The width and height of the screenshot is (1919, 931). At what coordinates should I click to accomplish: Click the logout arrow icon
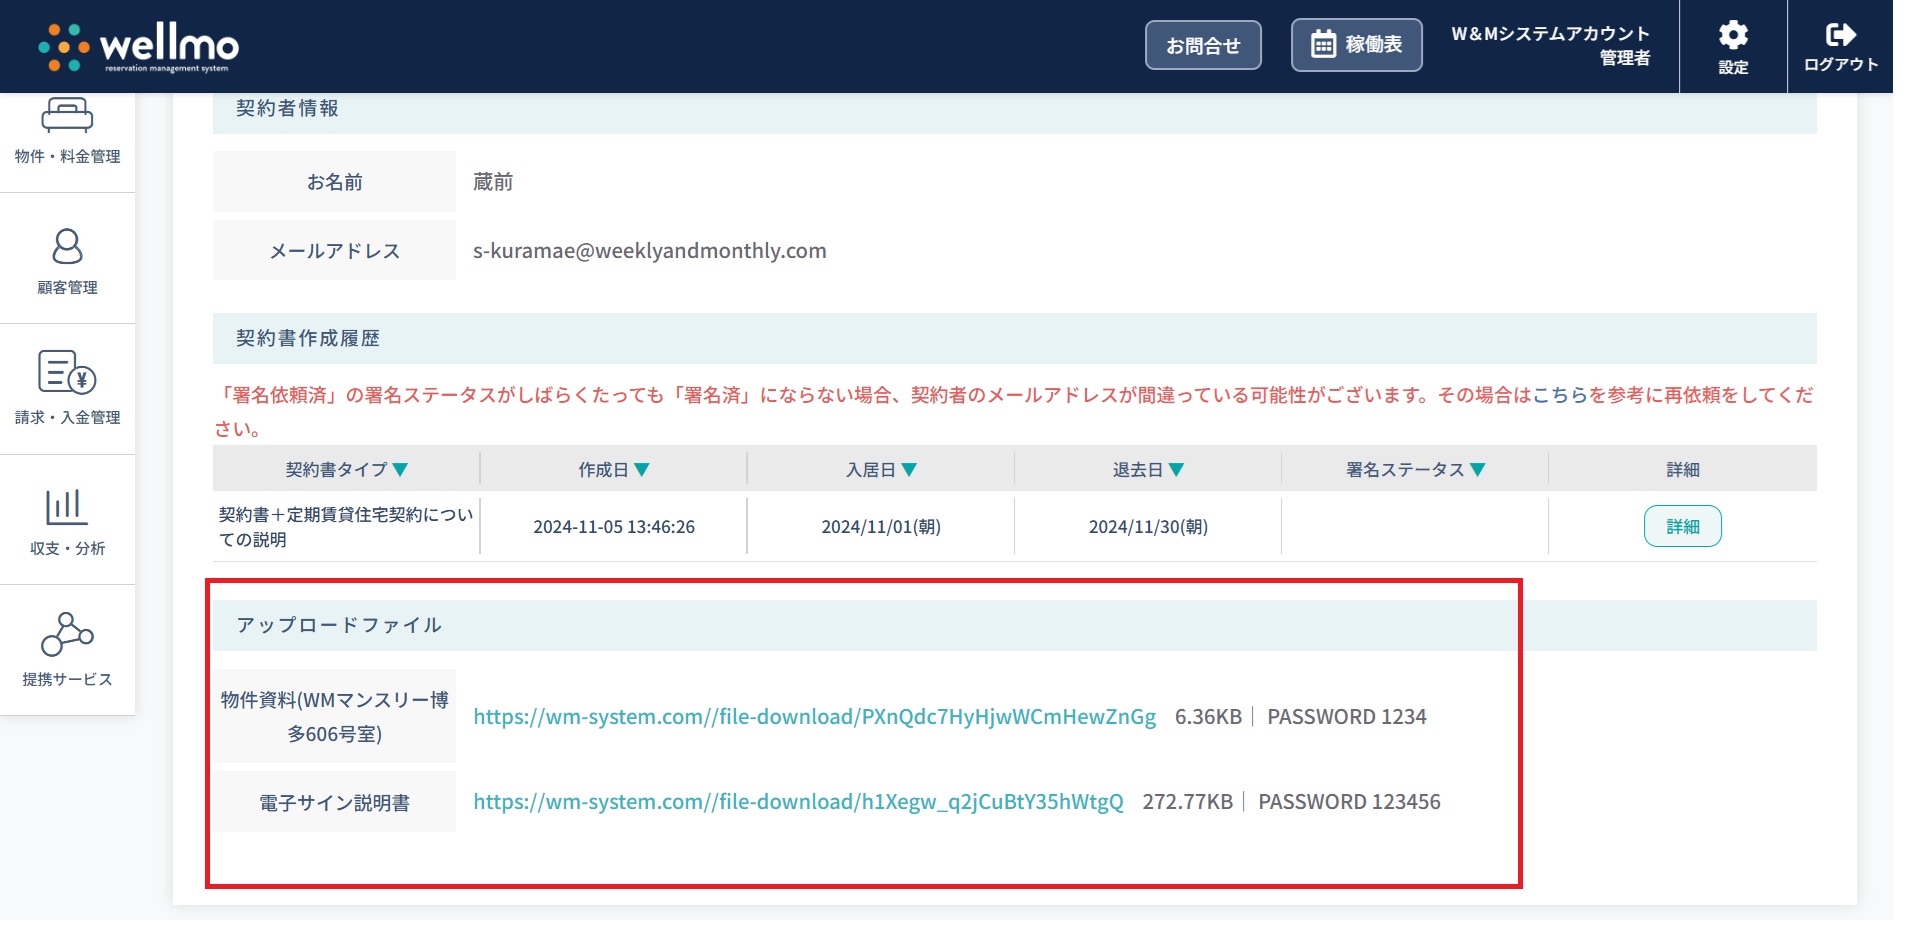(1840, 35)
